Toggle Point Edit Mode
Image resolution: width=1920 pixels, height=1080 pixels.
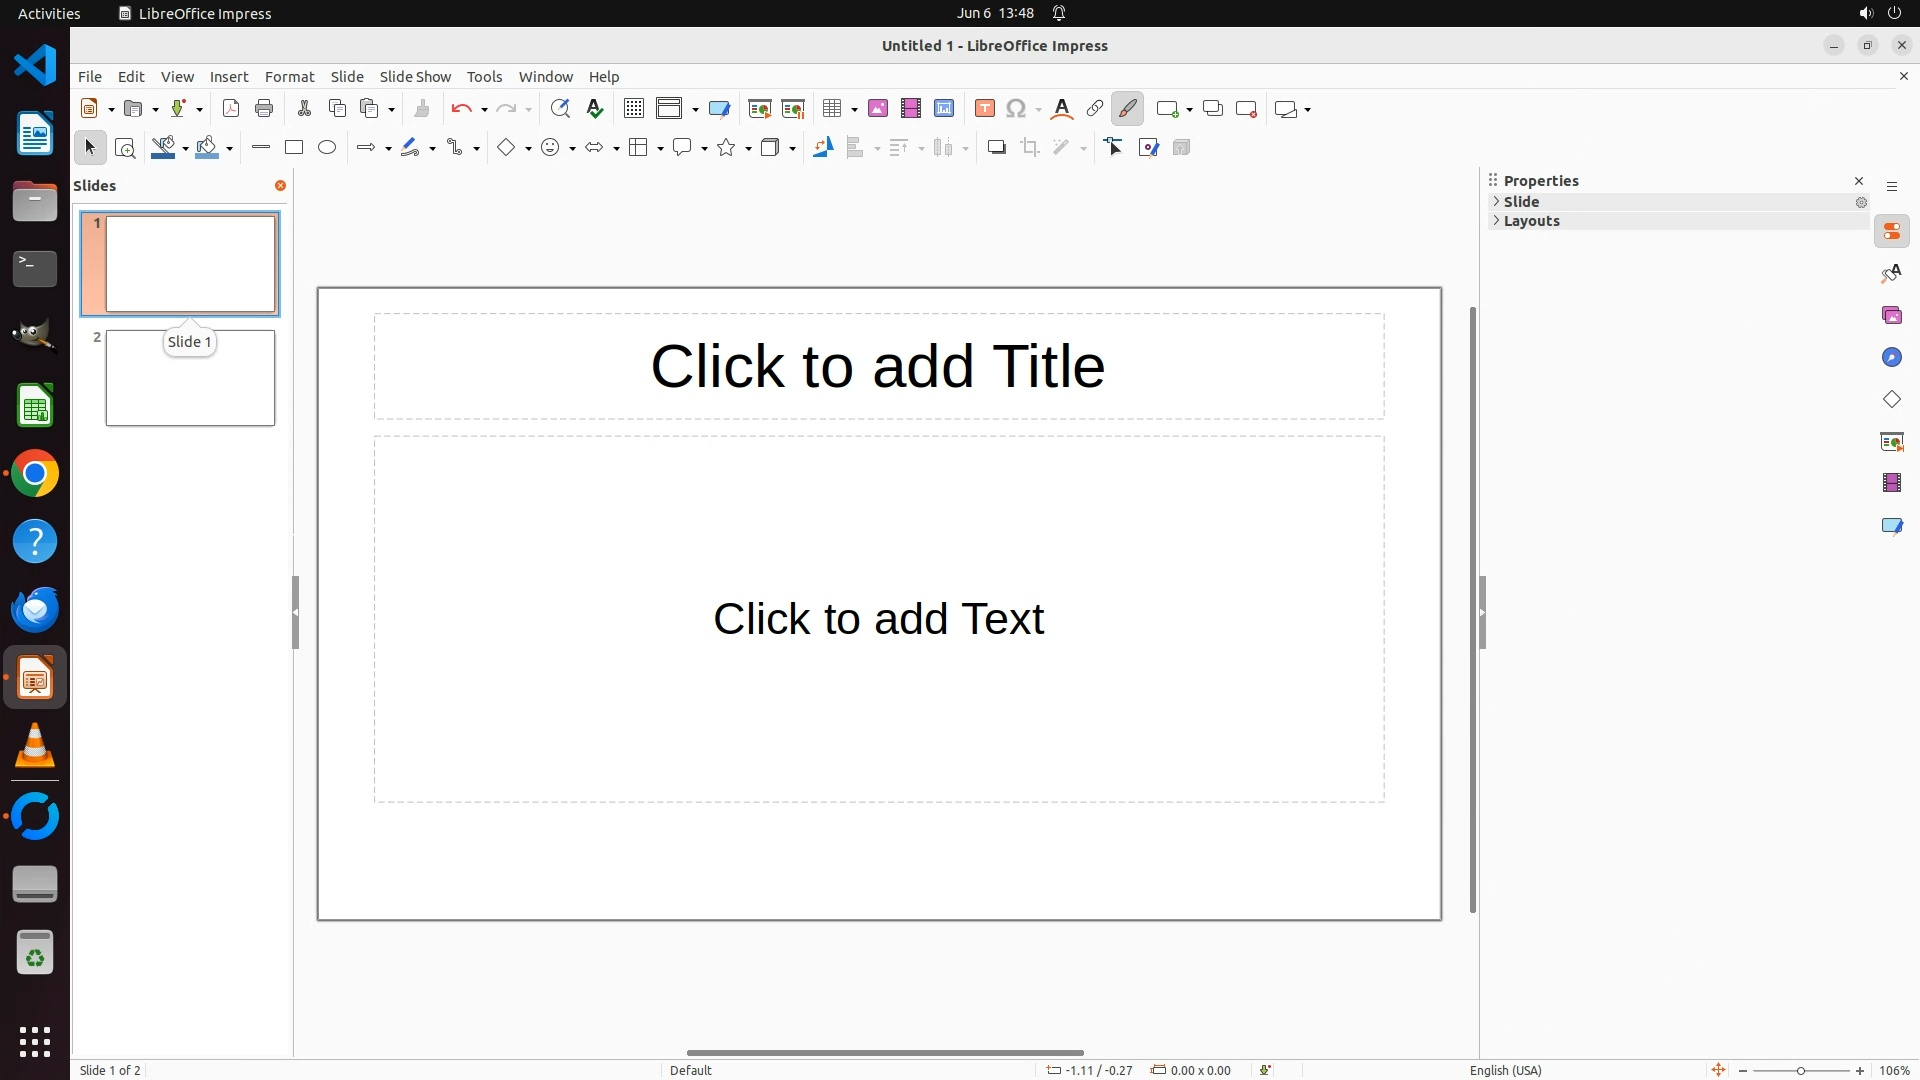(1114, 148)
